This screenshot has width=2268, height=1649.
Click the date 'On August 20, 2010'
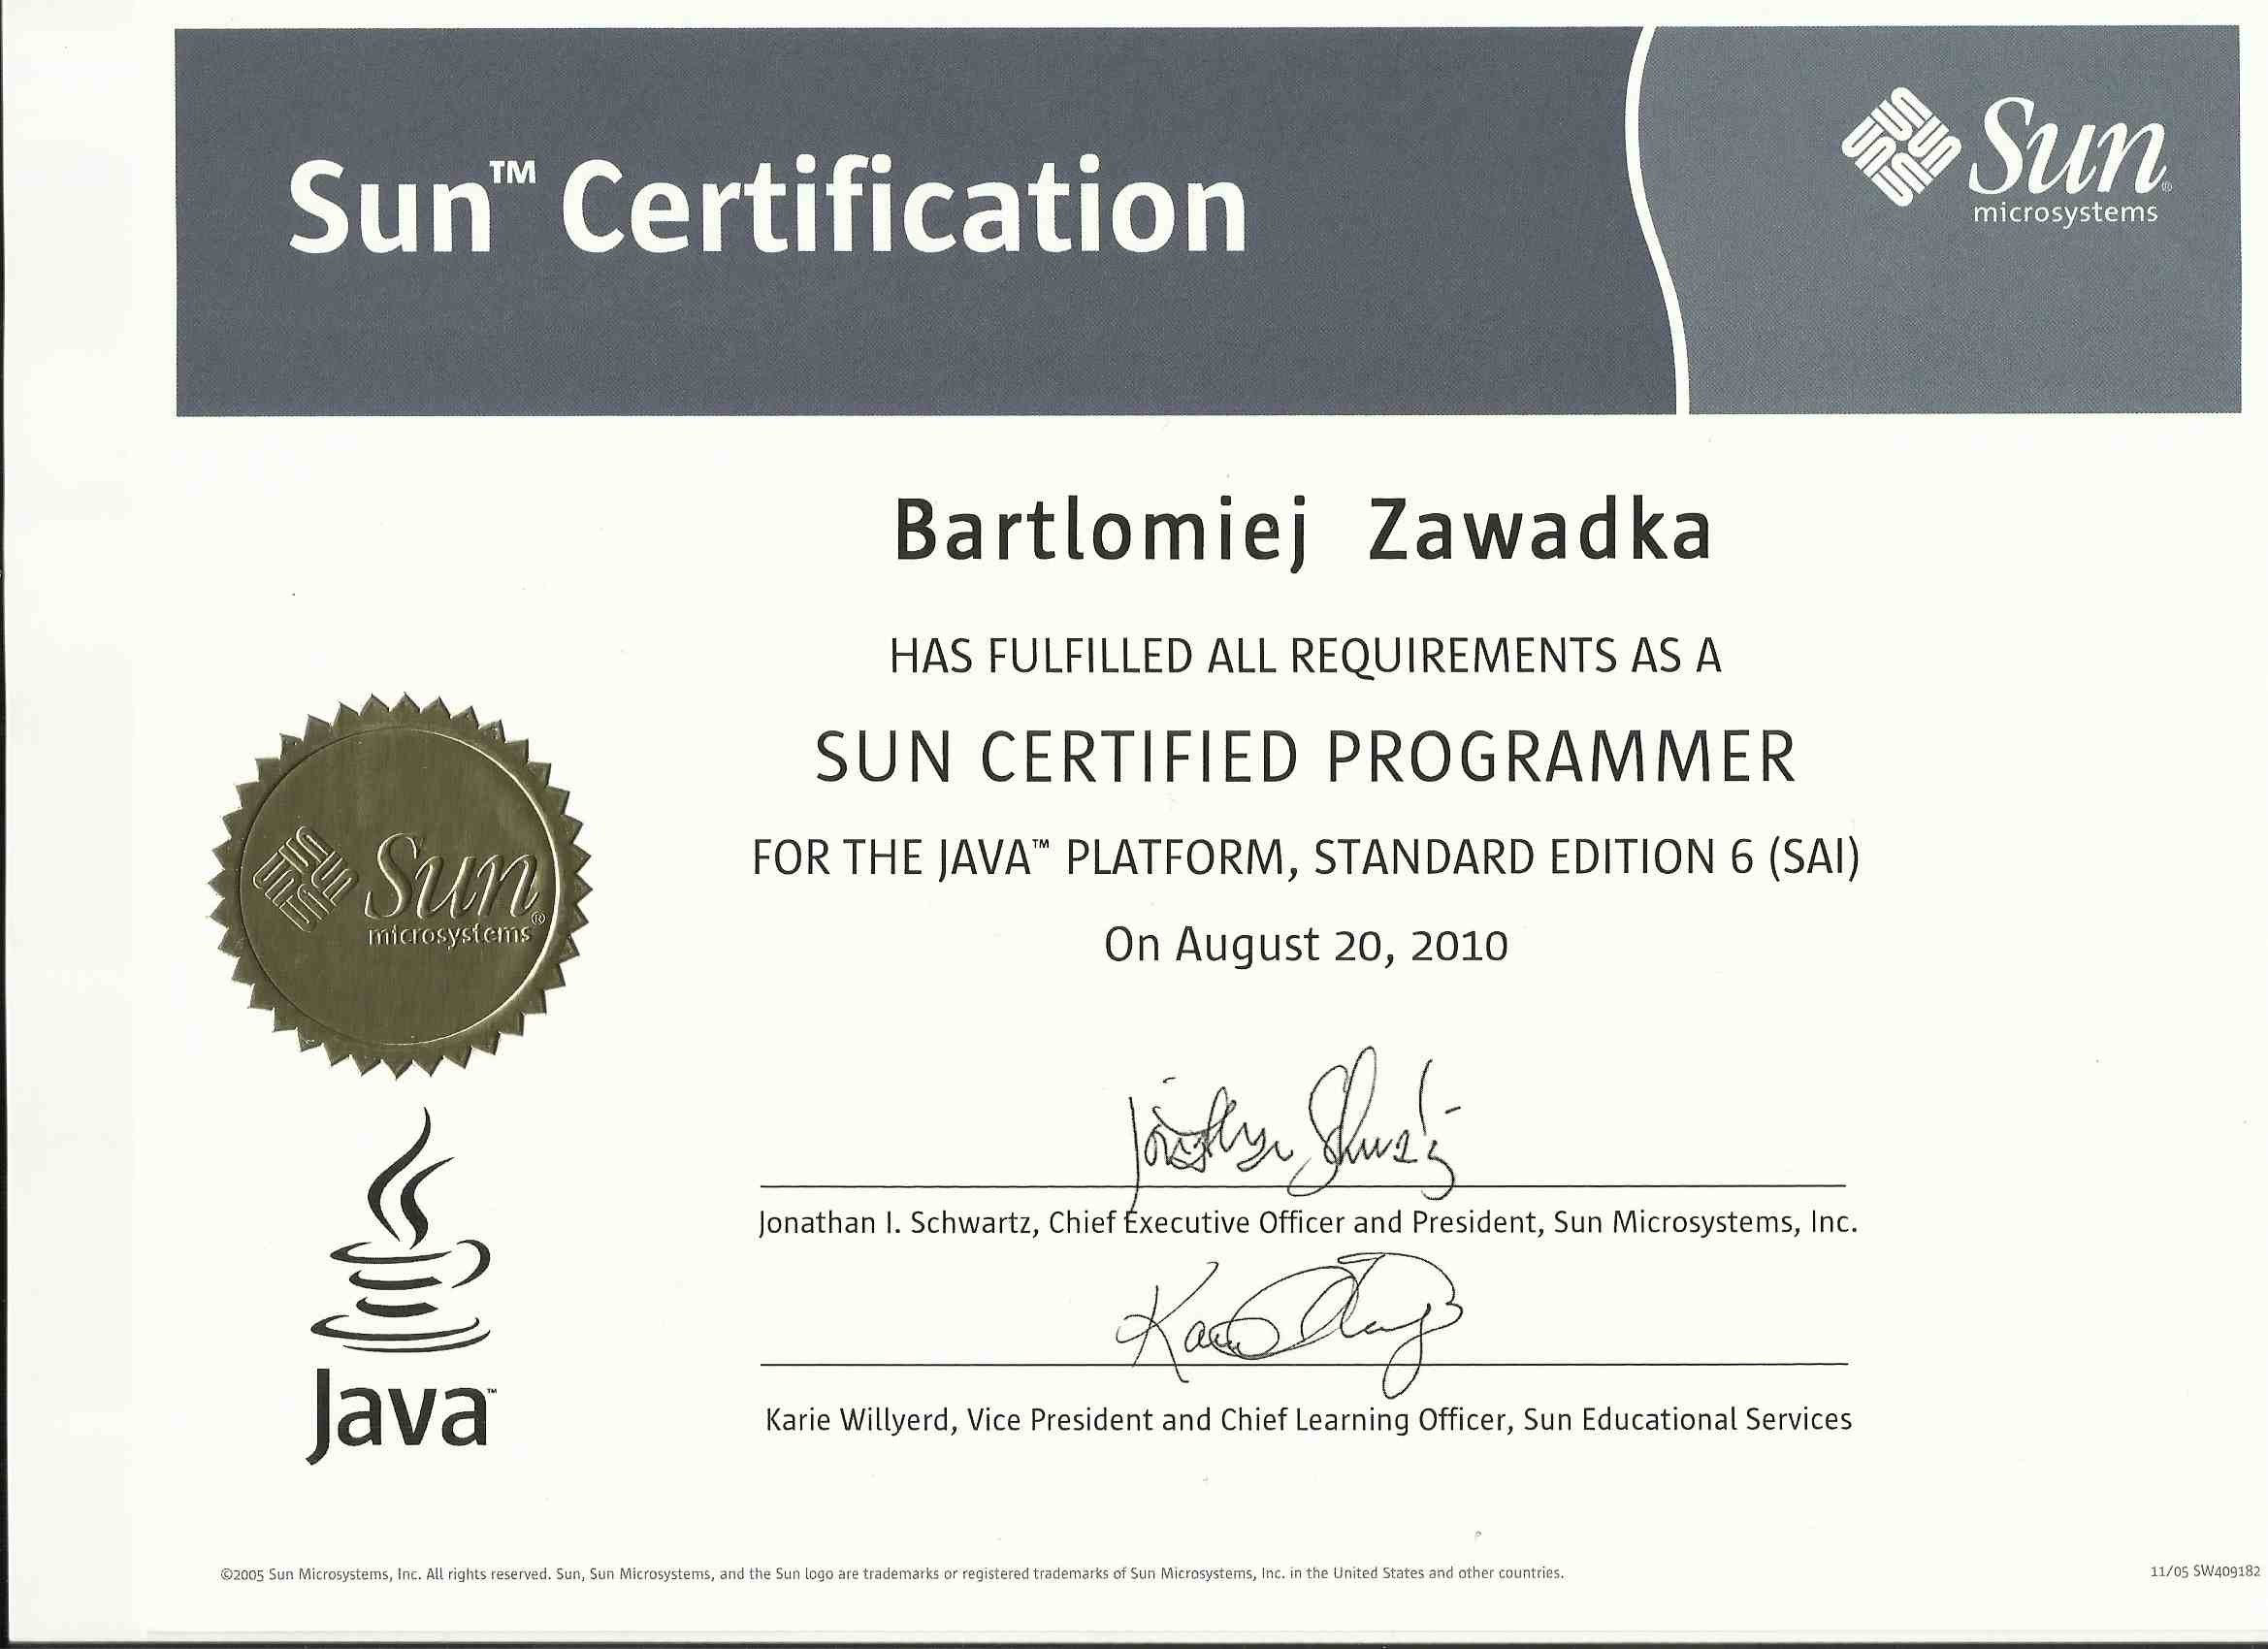tap(1305, 945)
